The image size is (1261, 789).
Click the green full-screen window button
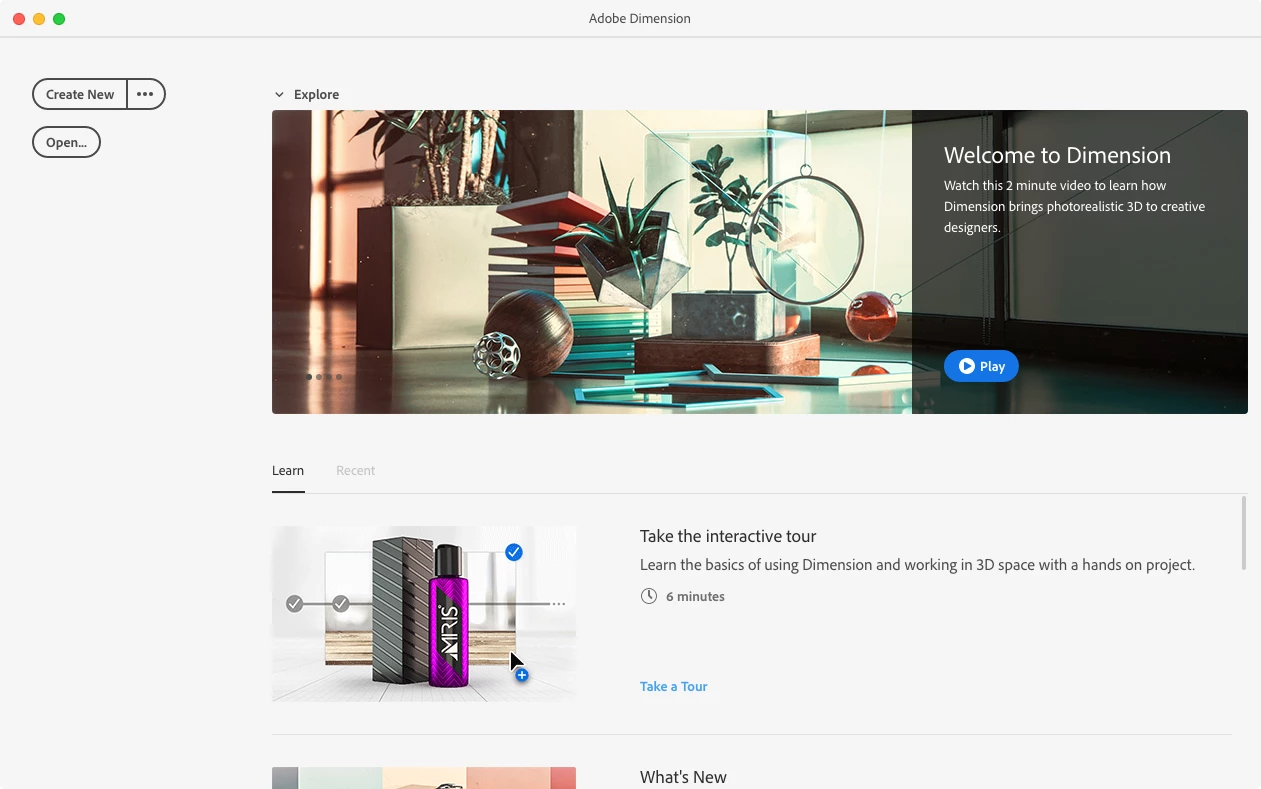coord(59,19)
